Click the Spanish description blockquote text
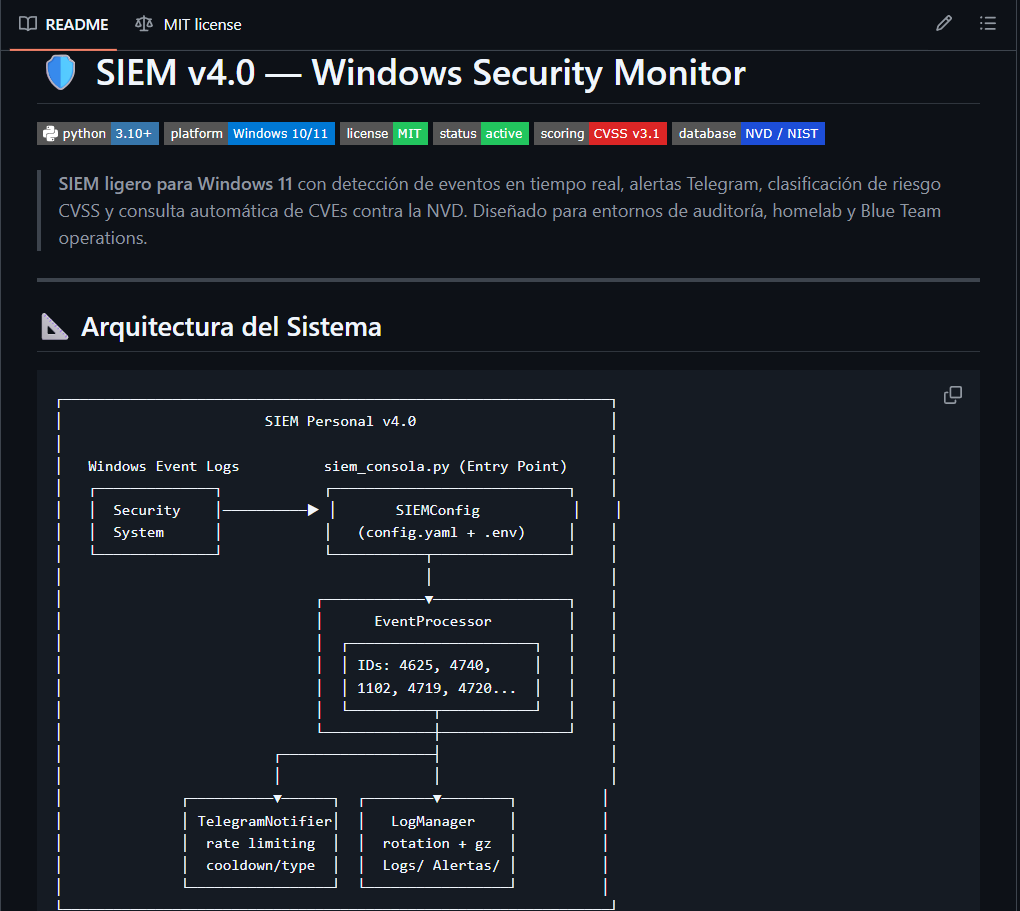The height and width of the screenshot is (911, 1020). 500,211
